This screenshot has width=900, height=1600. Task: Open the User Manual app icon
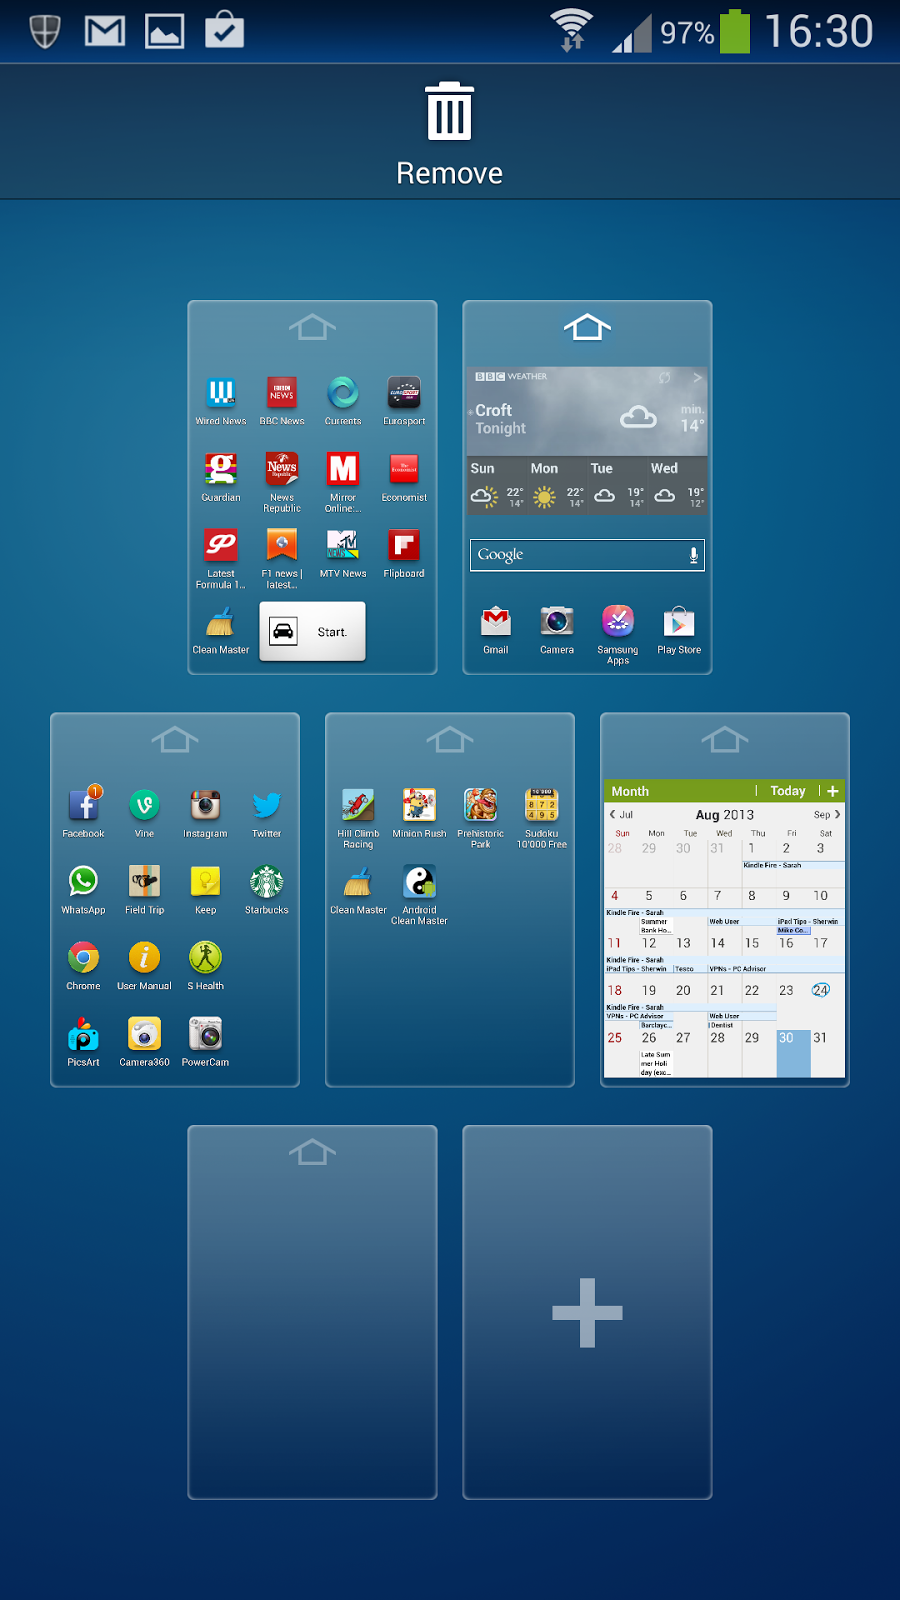tap(145, 957)
